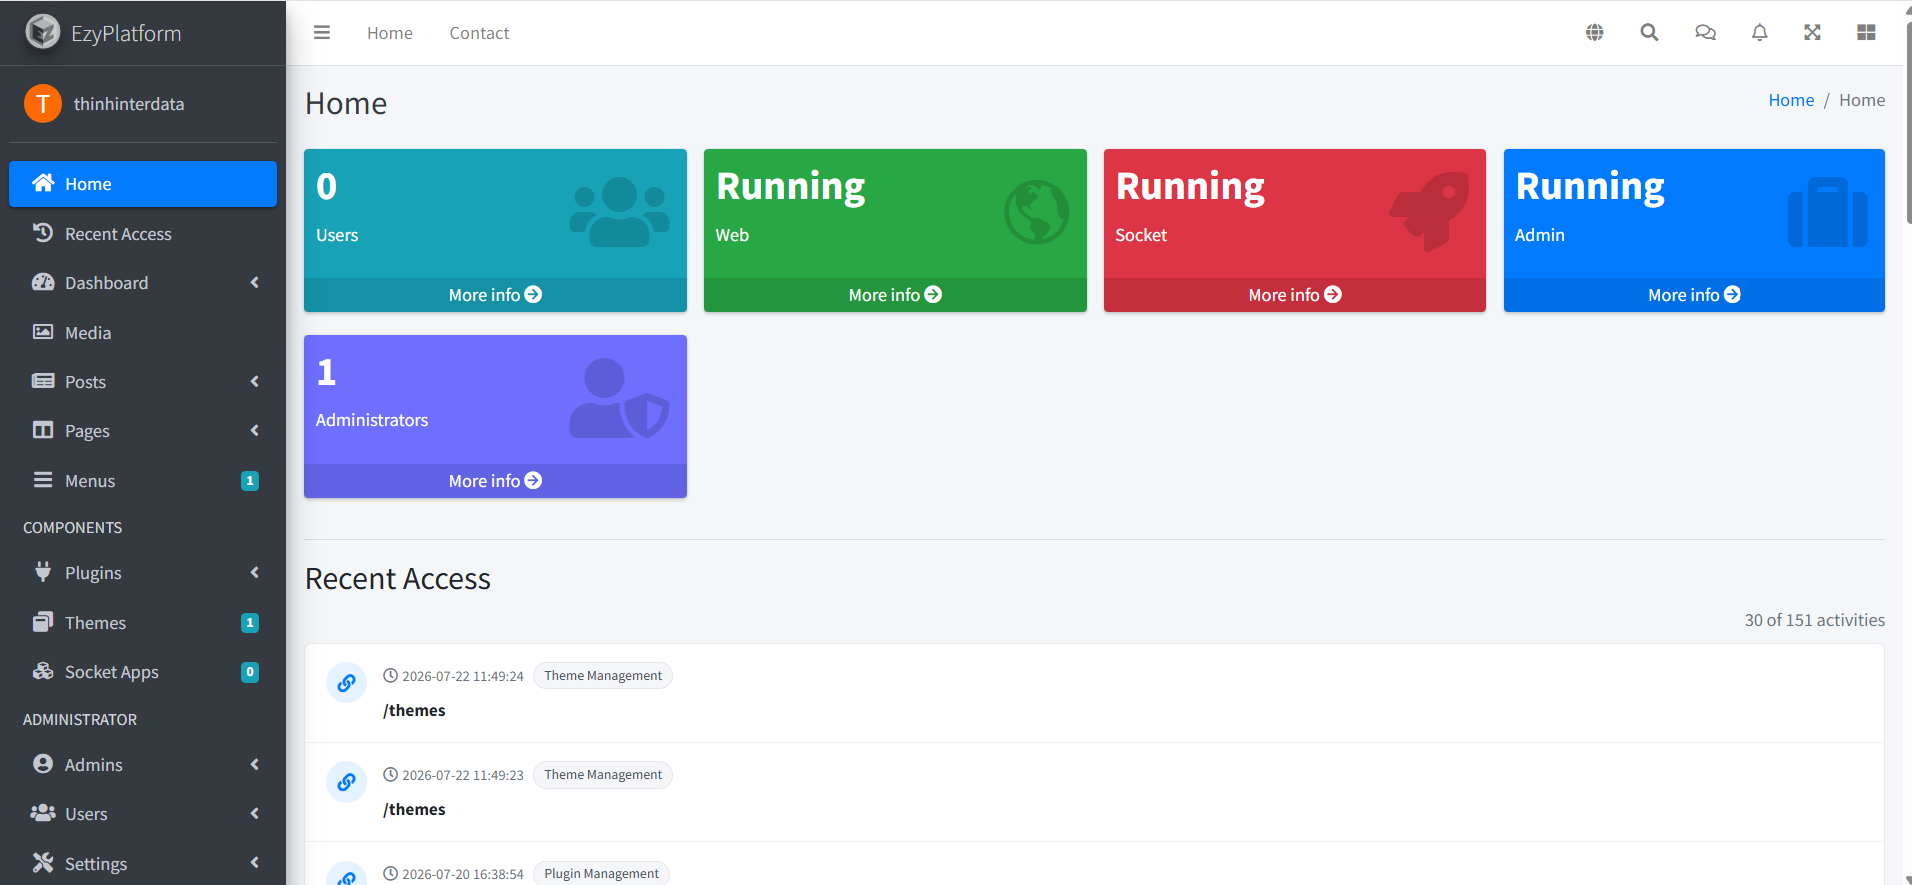Click the Home breadcrumb link

coord(1791,100)
